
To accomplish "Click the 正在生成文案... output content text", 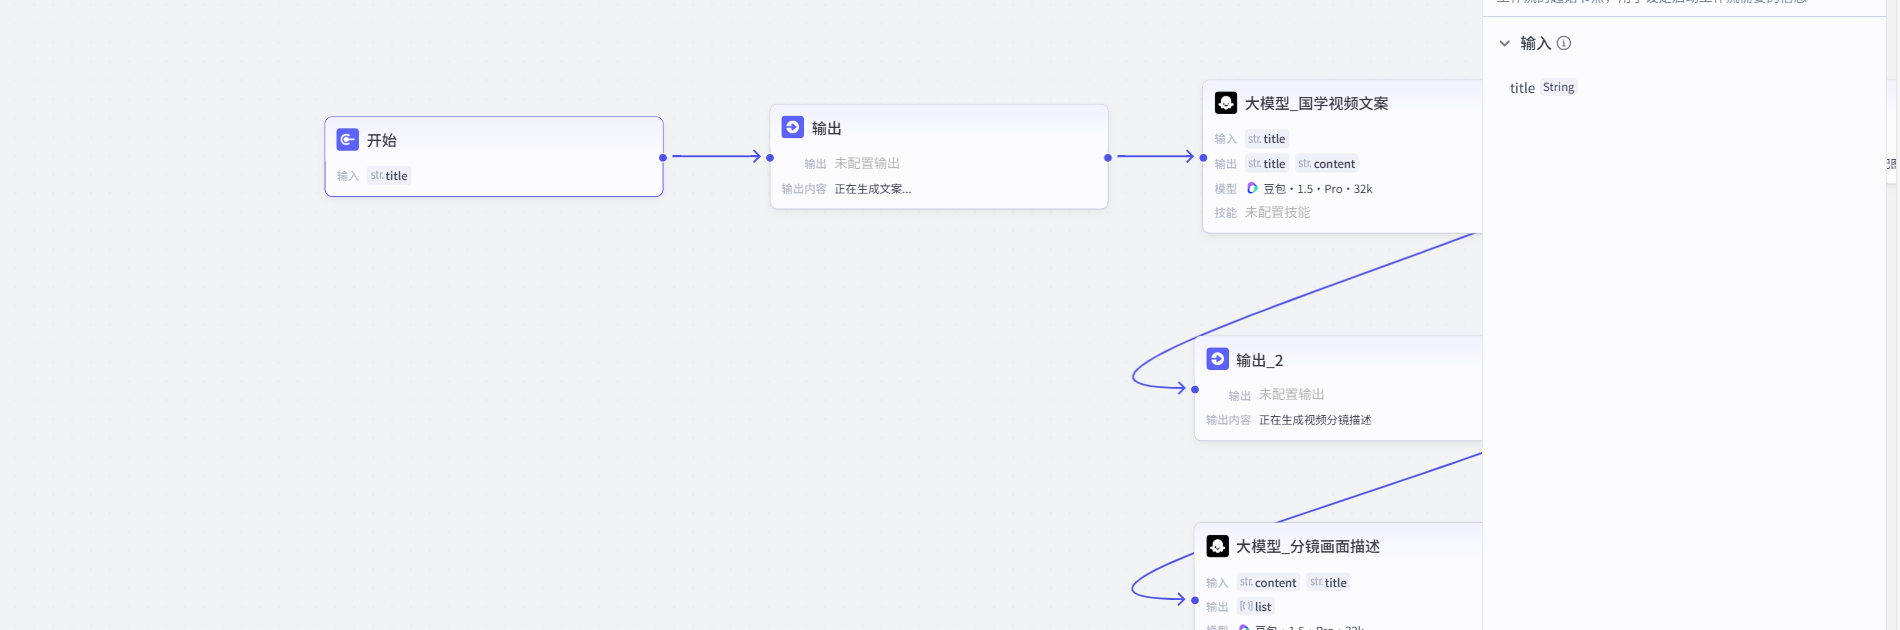I will click(872, 189).
